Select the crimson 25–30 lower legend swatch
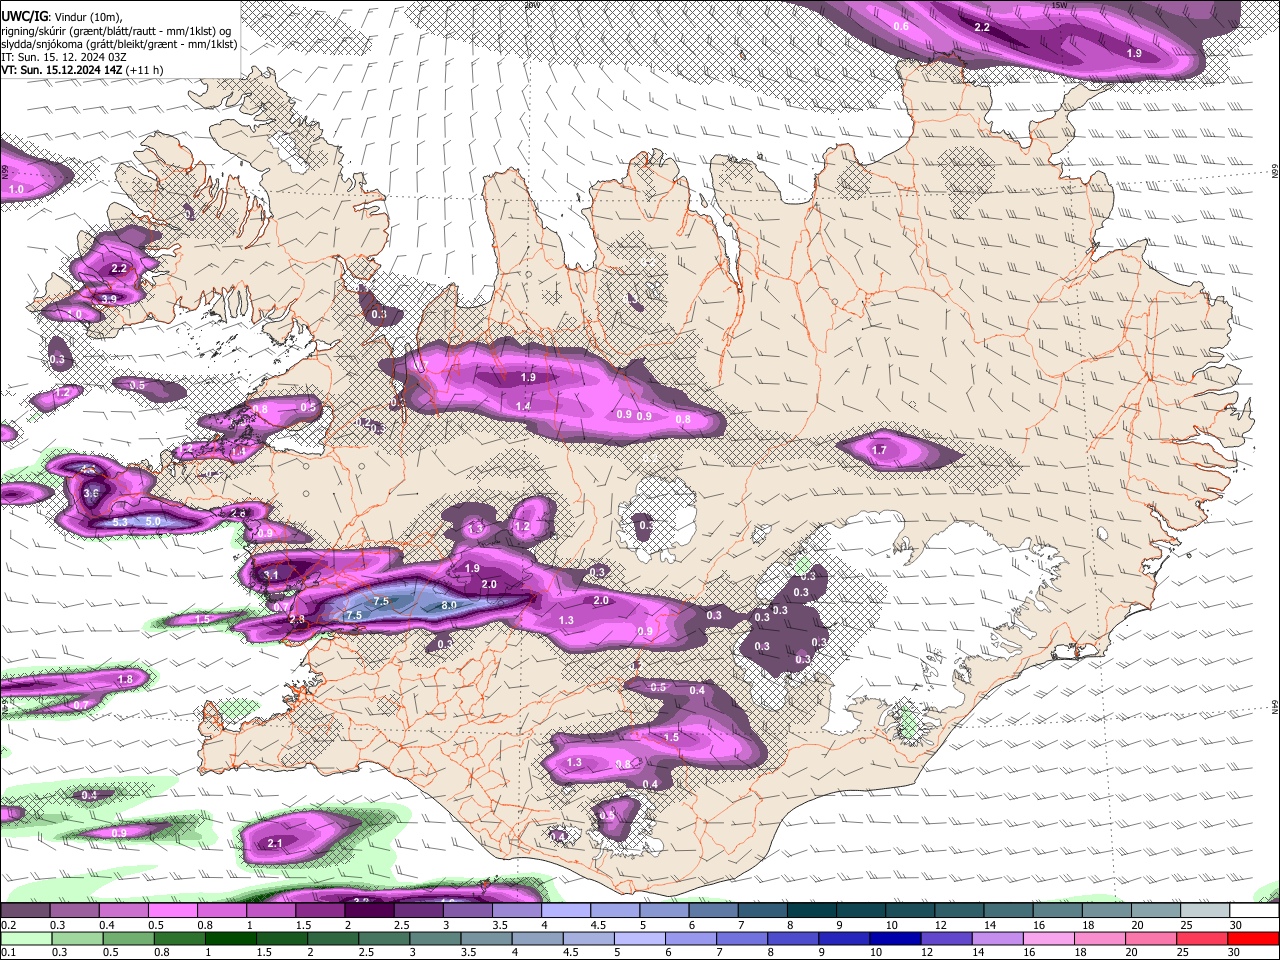Viewport: 1280px width, 960px height. 1203,939
